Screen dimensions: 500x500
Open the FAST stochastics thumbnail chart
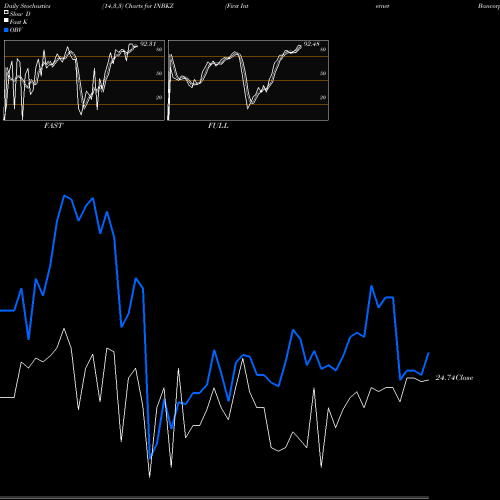(x=84, y=80)
